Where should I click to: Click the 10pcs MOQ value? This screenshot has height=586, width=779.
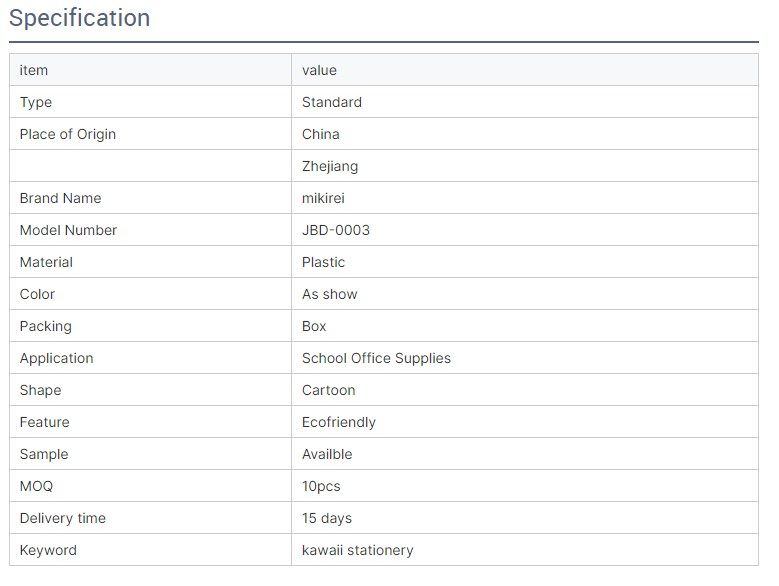tap(321, 486)
